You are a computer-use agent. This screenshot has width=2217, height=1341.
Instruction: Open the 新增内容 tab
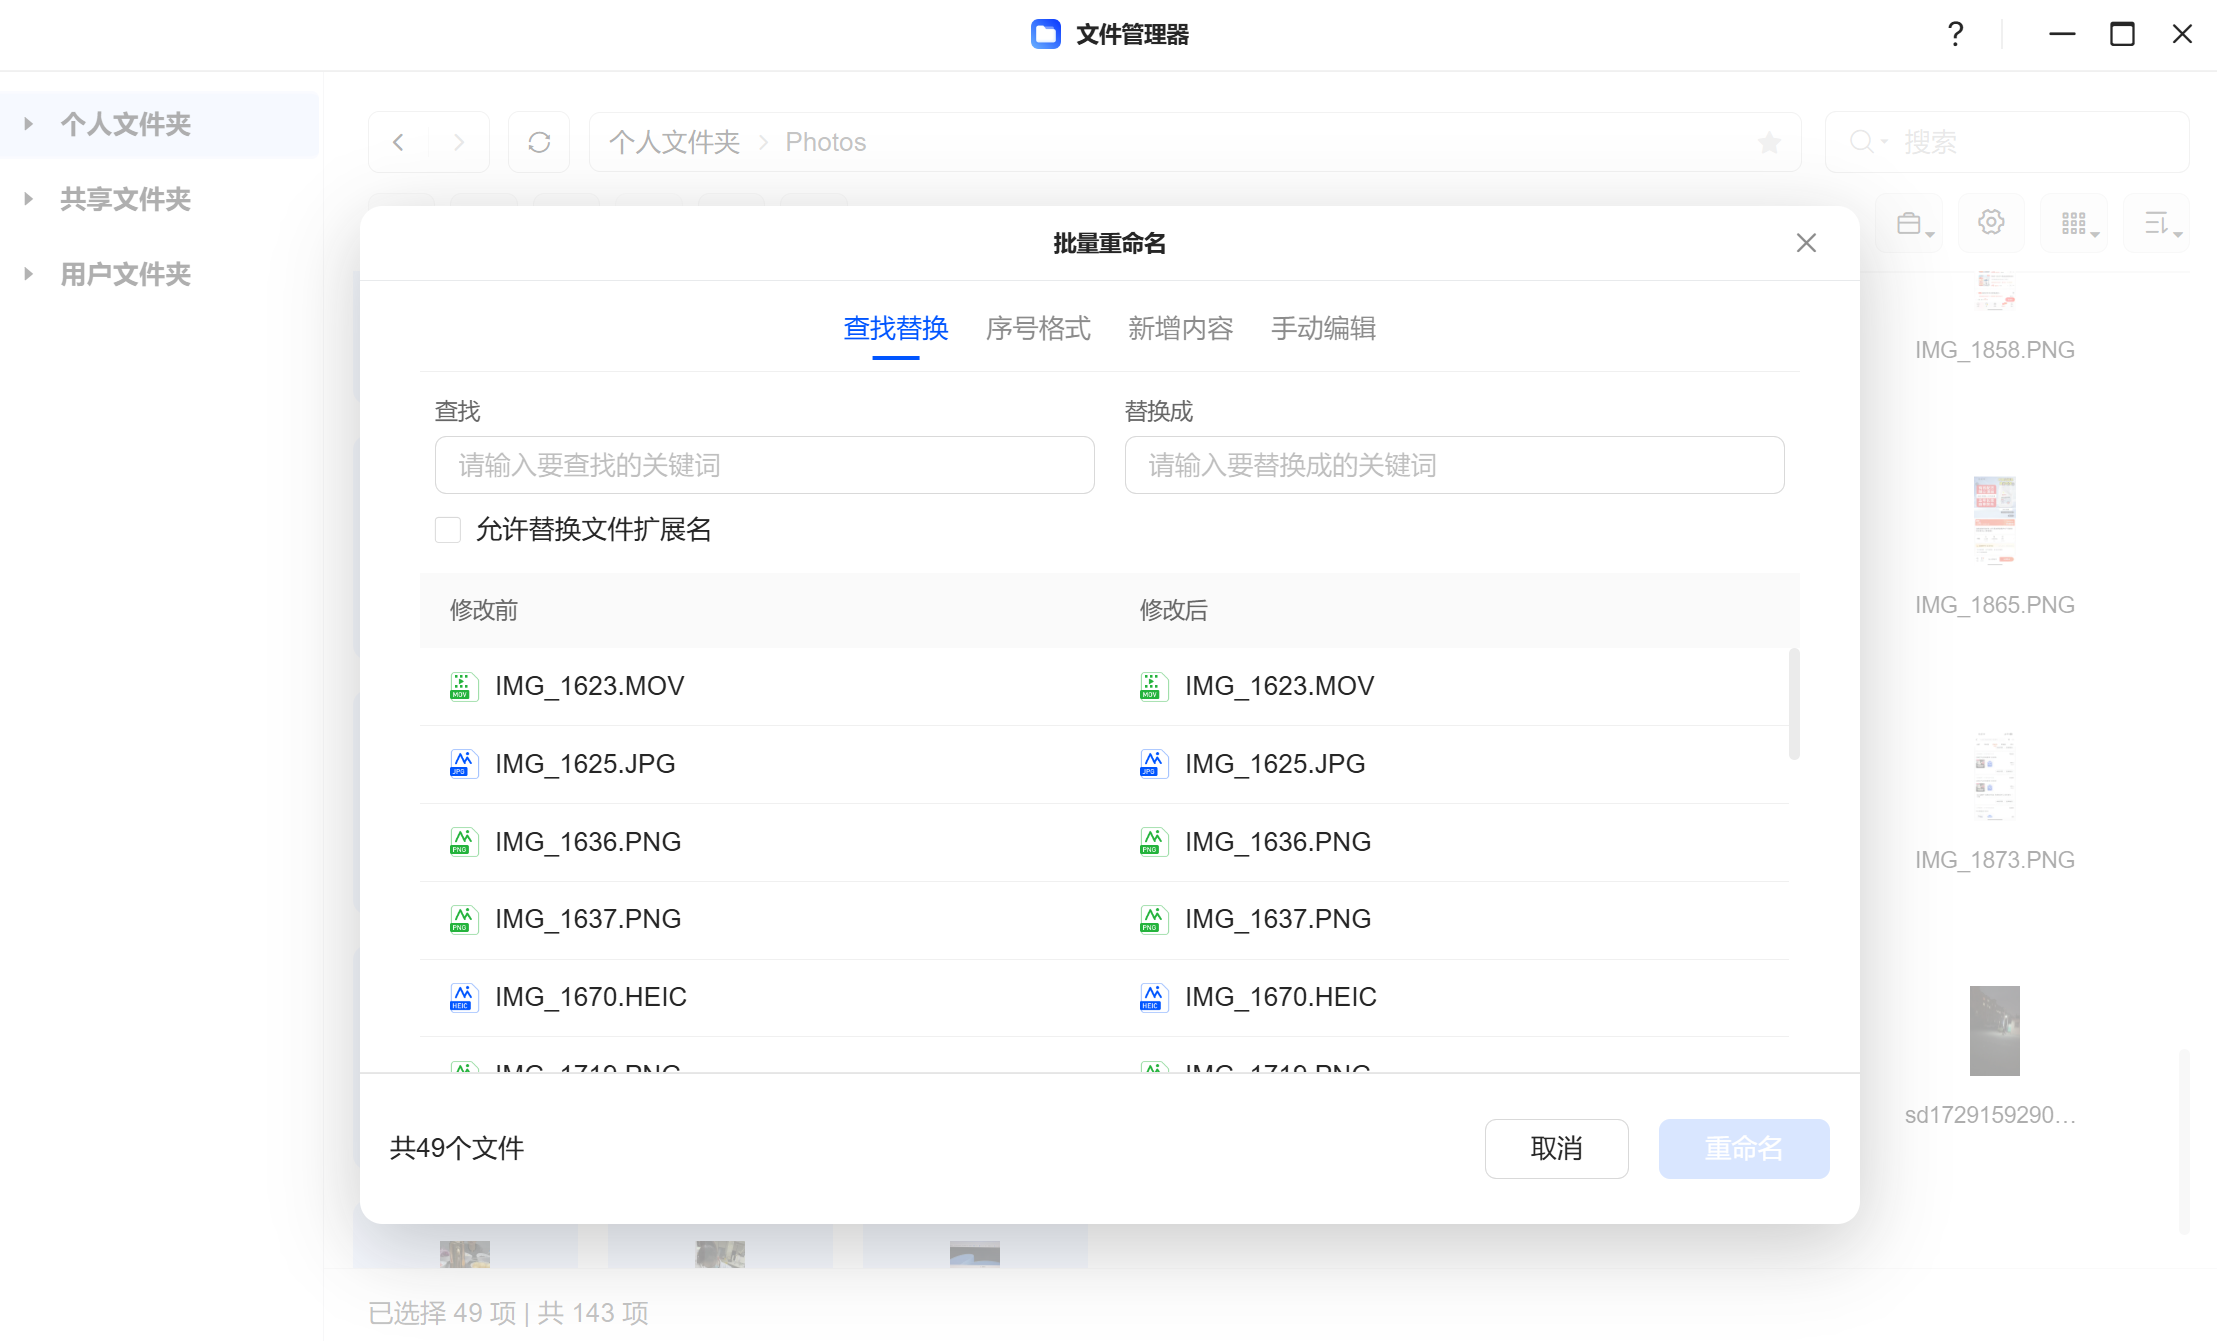click(1180, 328)
